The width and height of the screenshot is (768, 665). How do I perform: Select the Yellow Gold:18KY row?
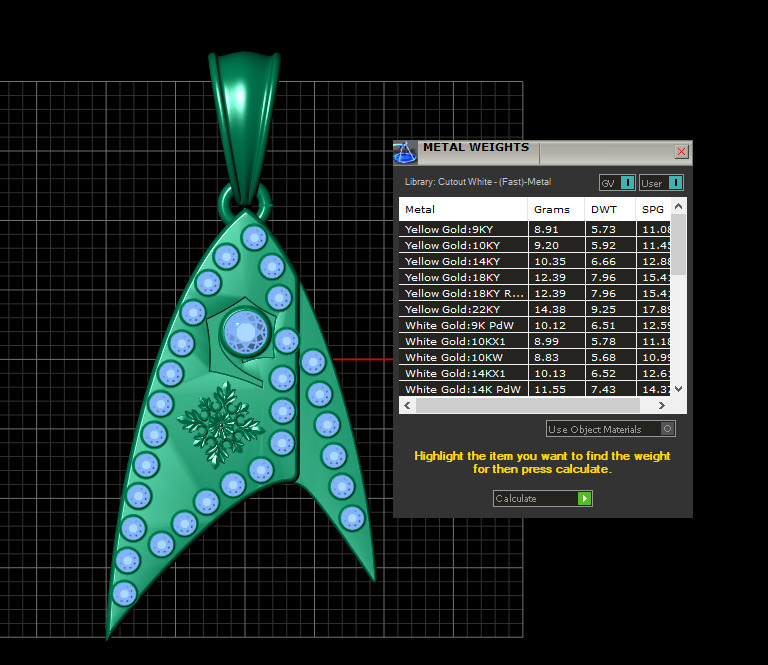535,277
